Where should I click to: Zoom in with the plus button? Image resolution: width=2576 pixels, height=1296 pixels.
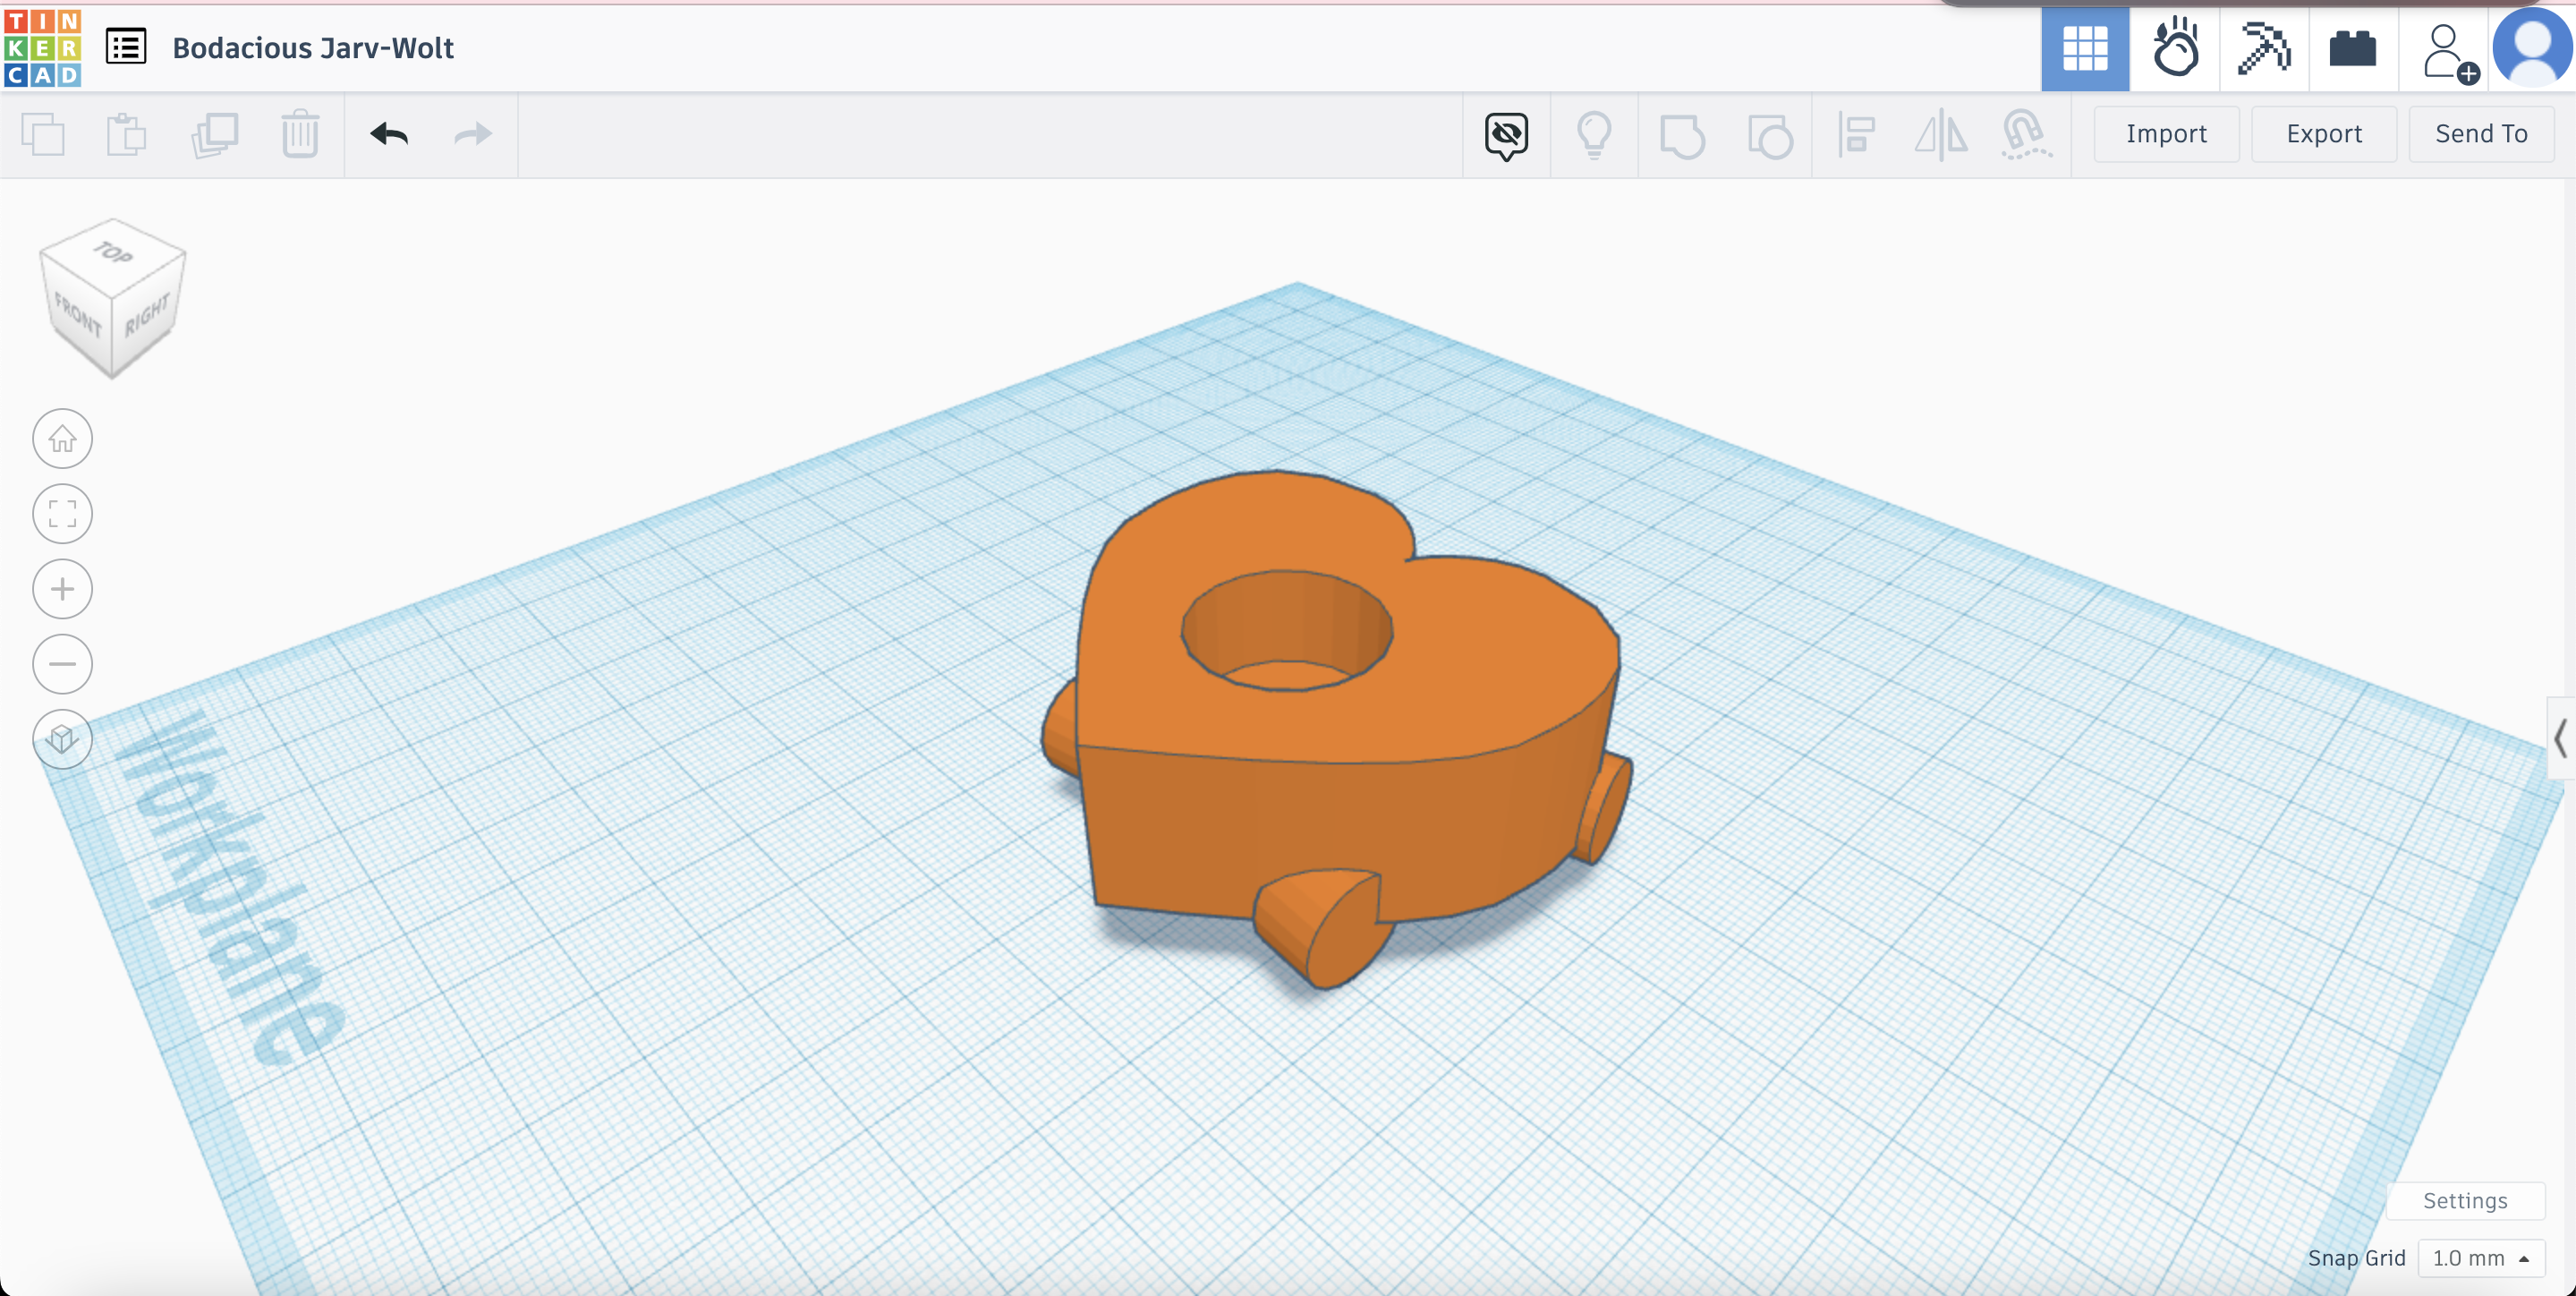coord(62,589)
